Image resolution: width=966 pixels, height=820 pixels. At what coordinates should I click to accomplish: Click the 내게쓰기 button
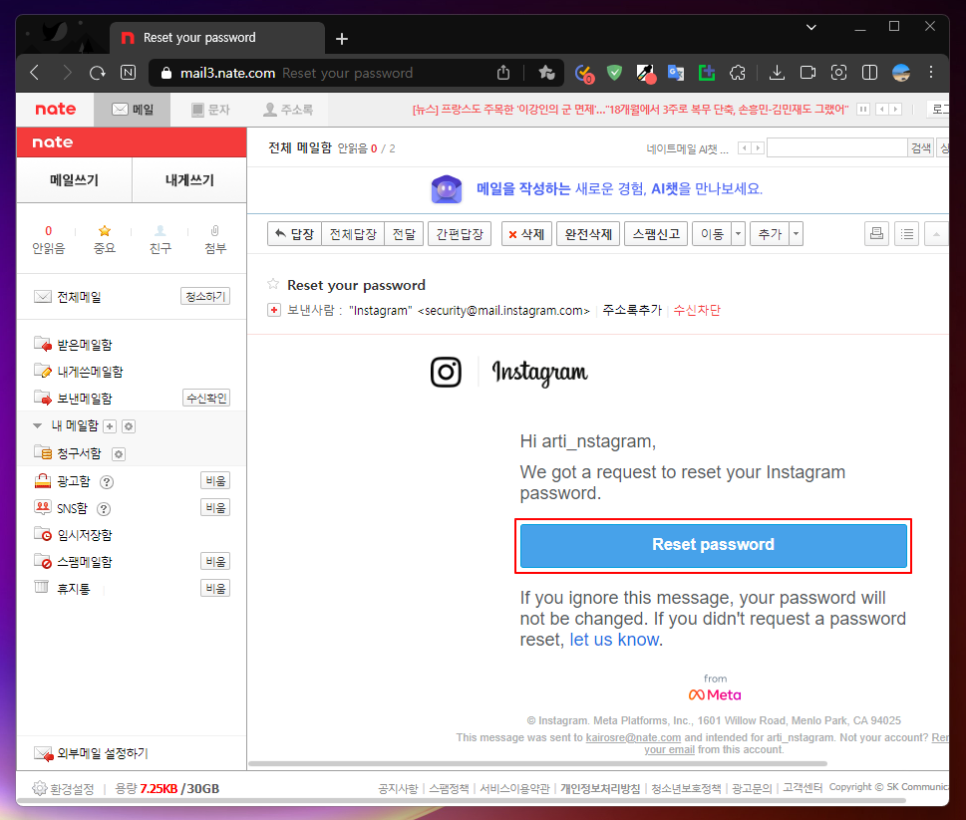coord(189,181)
